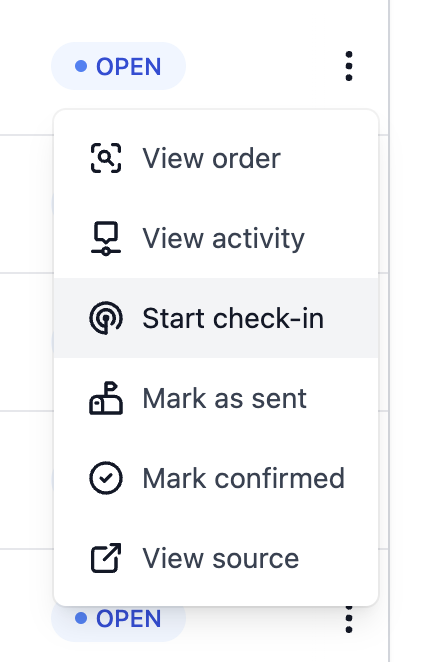Choose the highlighted Start check-in label
The image size is (428, 662).
tap(233, 318)
